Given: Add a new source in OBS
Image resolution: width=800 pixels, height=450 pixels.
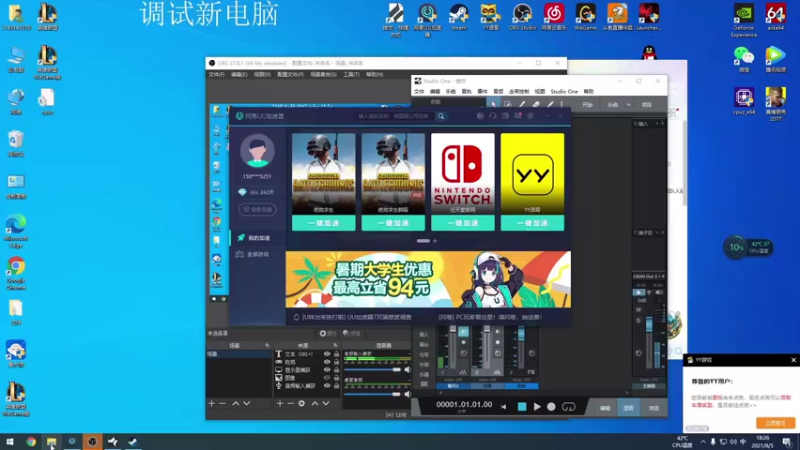Looking at the screenshot, I should [x=280, y=403].
